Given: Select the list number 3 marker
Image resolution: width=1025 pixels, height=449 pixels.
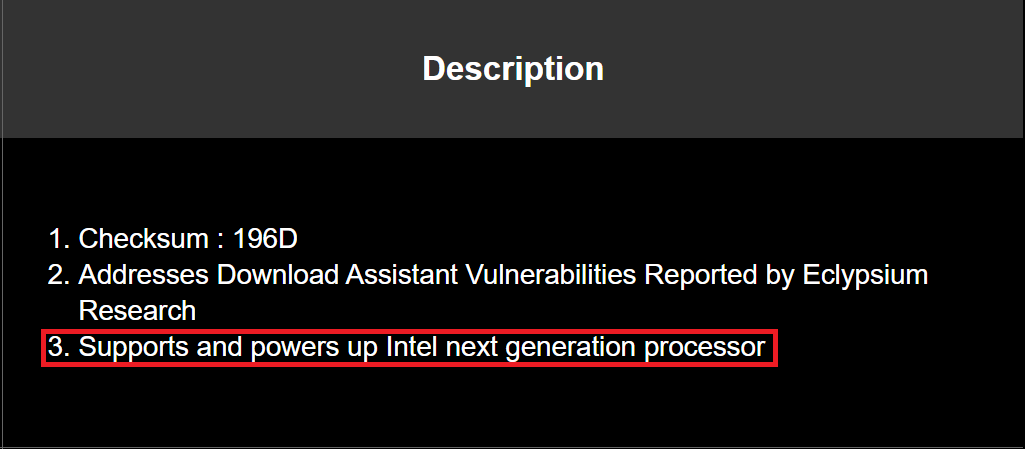Looking at the screenshot, I should click(58, 349).
